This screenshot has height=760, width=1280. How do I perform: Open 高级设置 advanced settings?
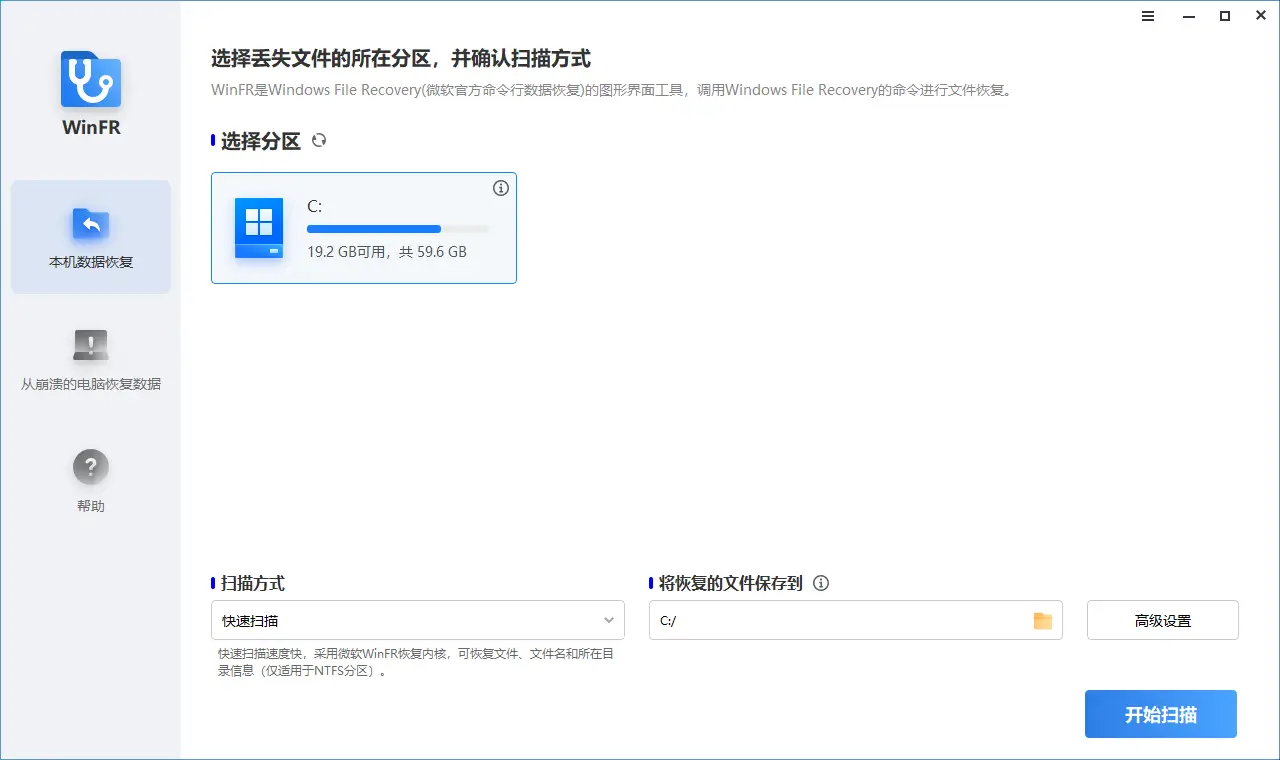click(1162, 620)
